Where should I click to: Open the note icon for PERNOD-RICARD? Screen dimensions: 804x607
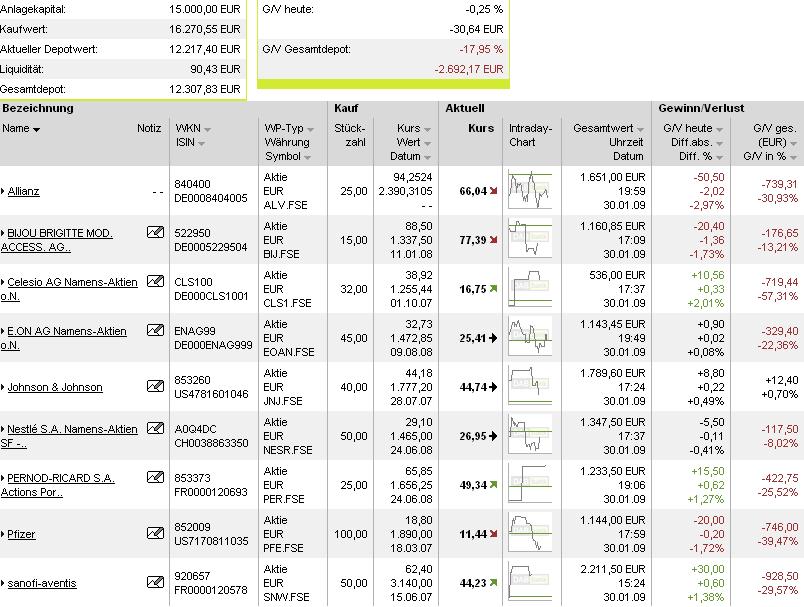click(x=155, y=477)
